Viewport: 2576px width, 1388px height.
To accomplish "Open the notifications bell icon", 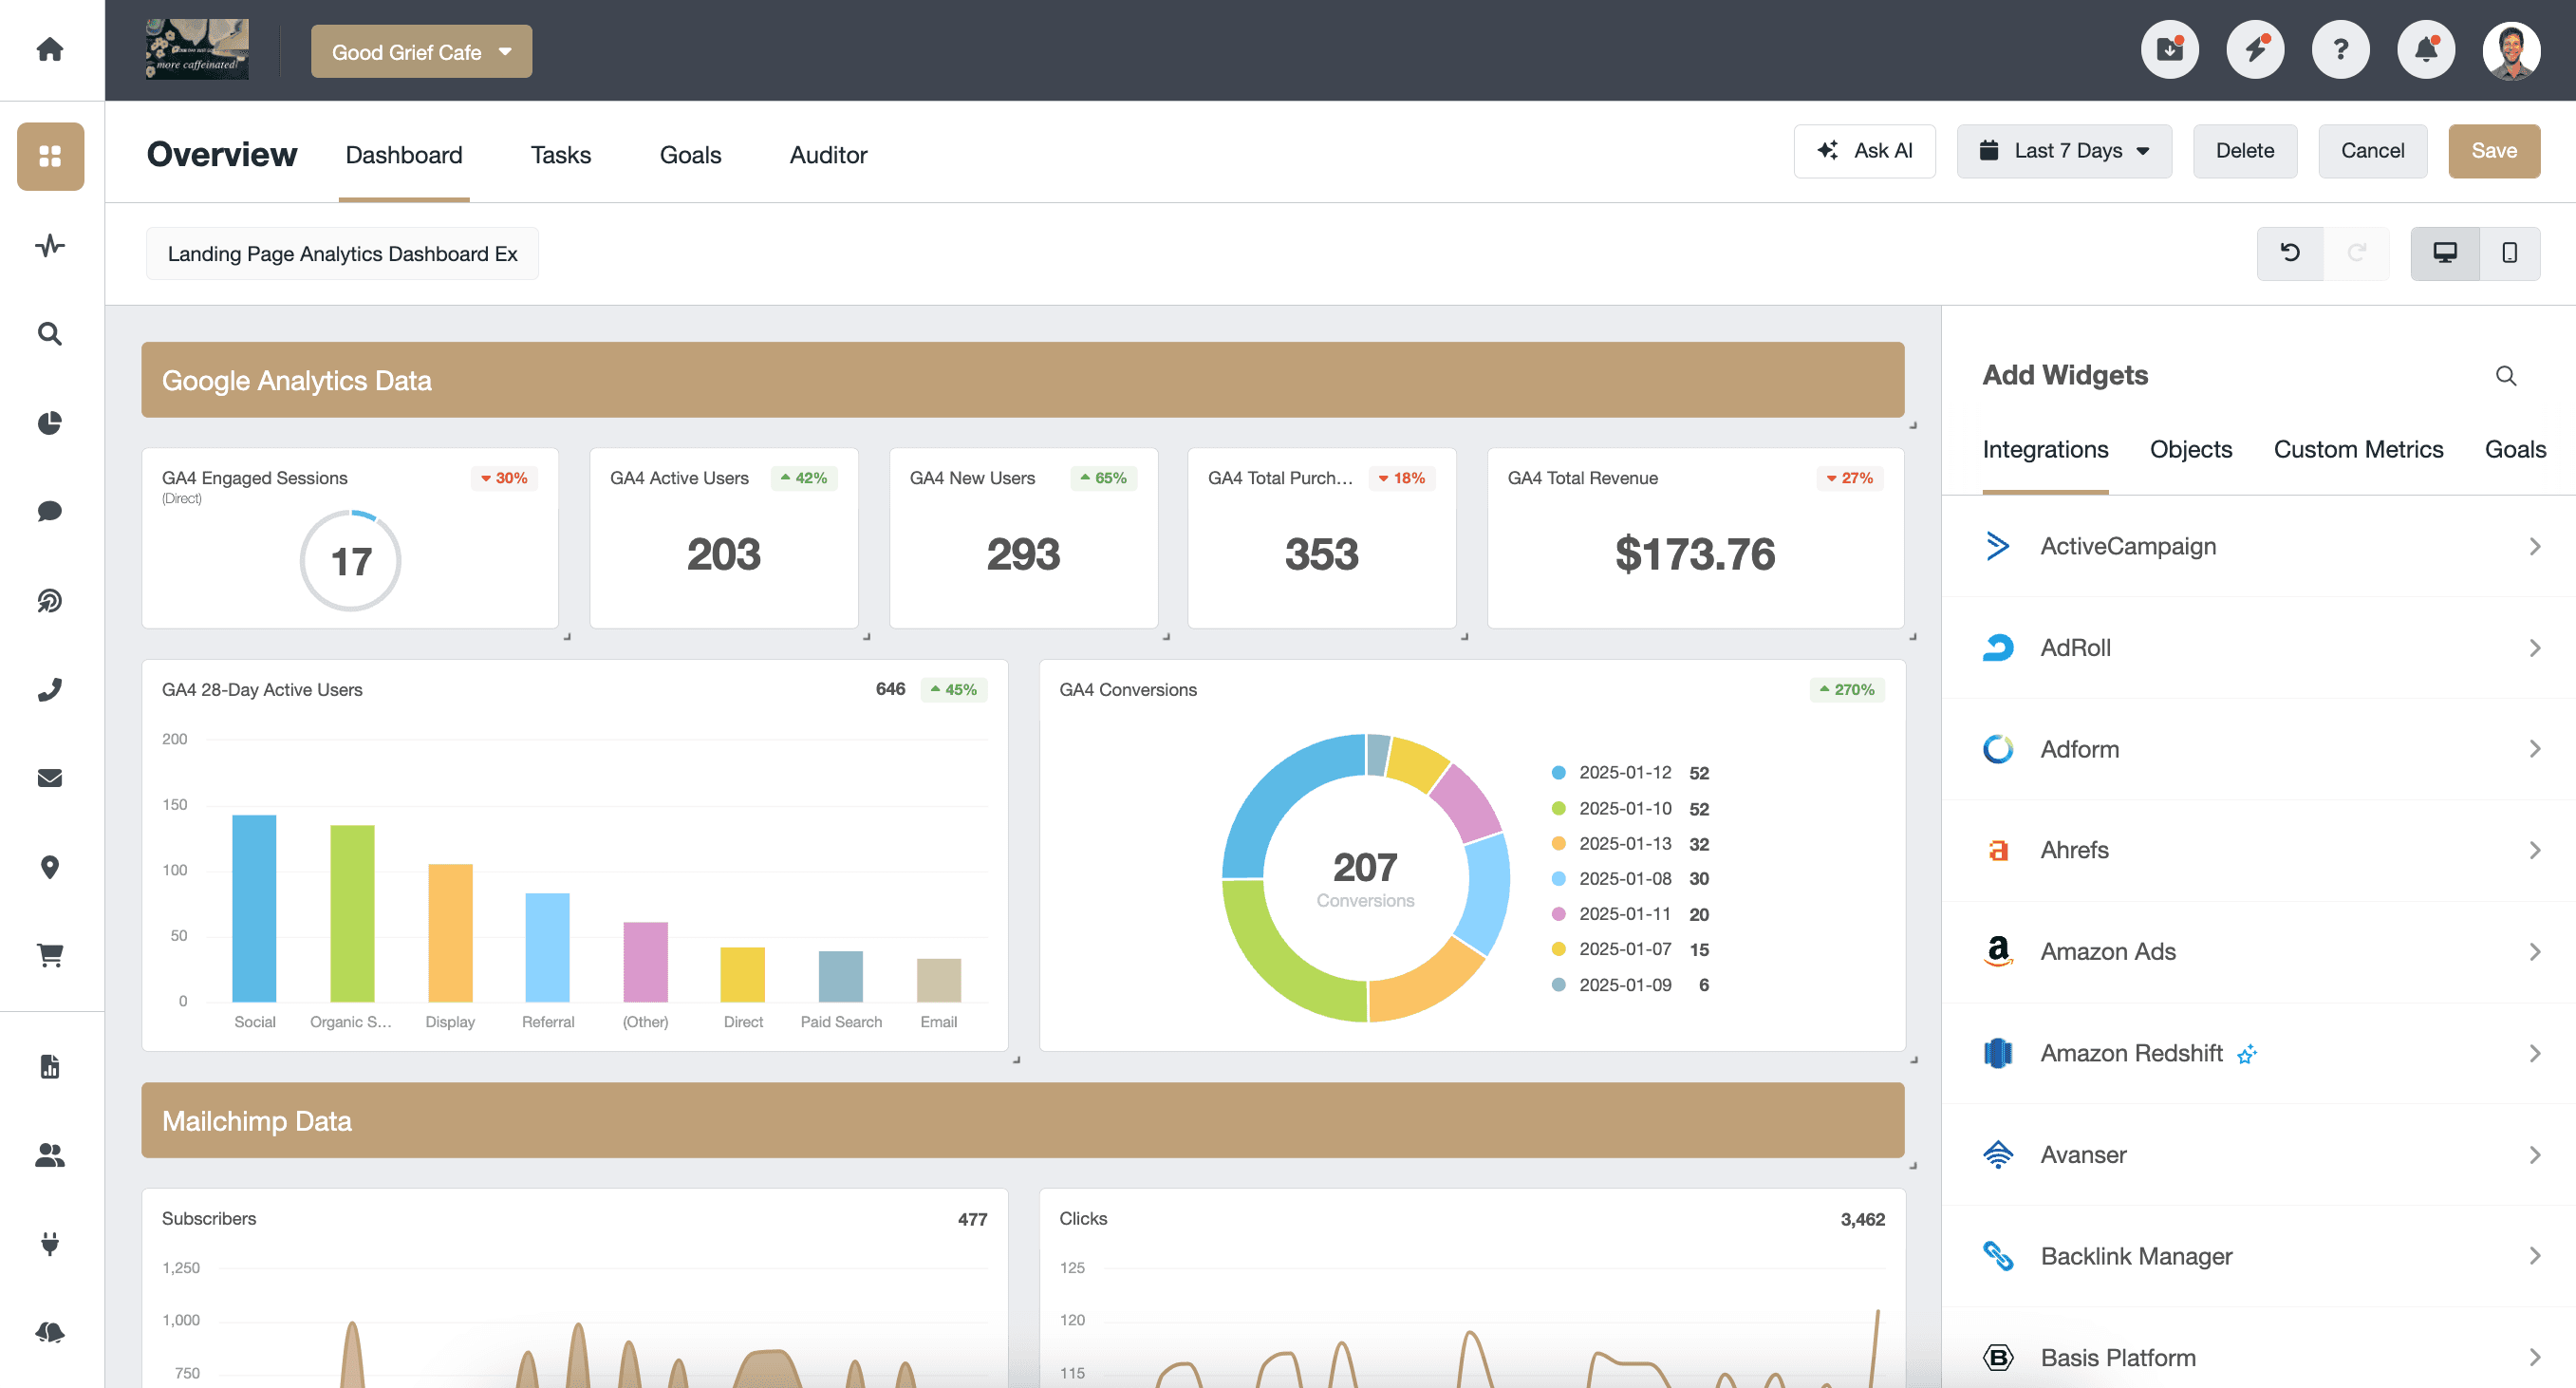I will tap(2425, 49).
